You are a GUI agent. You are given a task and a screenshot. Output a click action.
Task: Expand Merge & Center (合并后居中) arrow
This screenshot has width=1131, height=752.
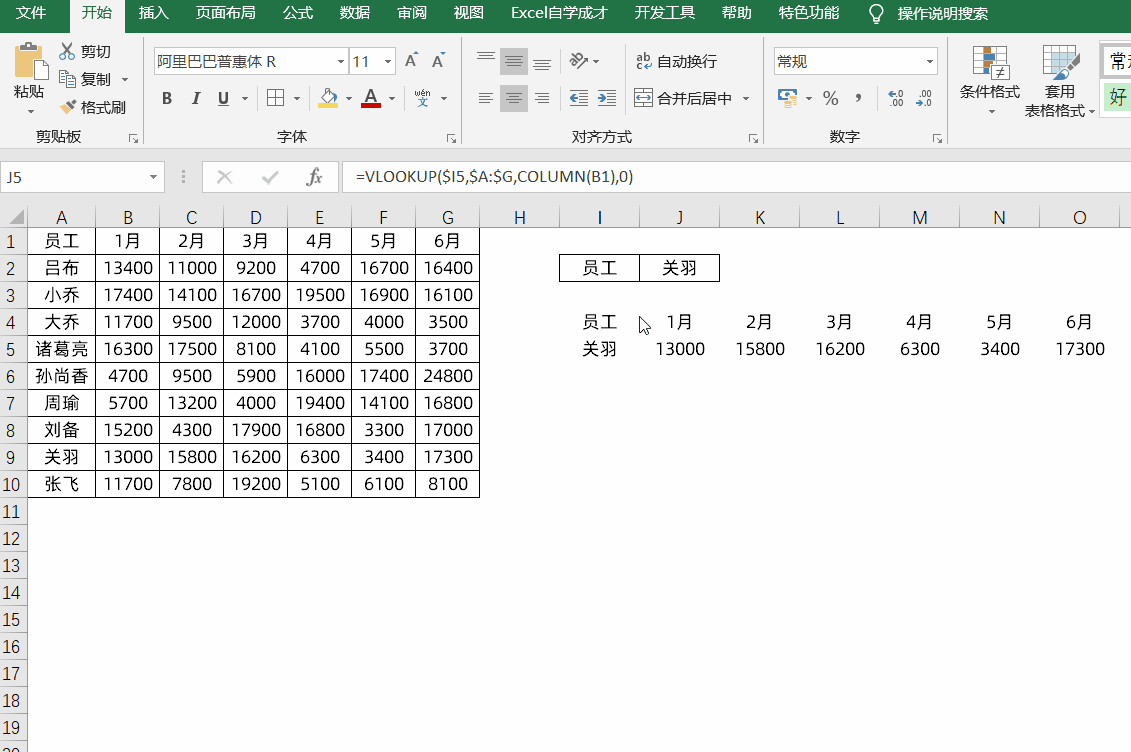click(746, 98)
